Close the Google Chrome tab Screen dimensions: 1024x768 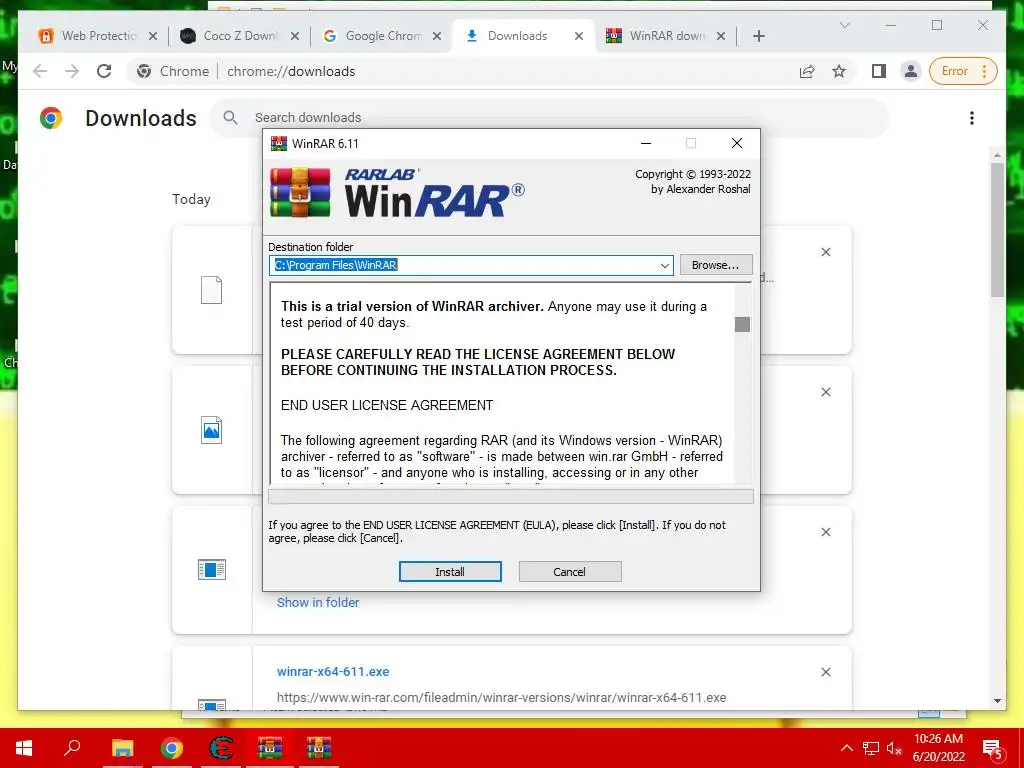[437, 36]
